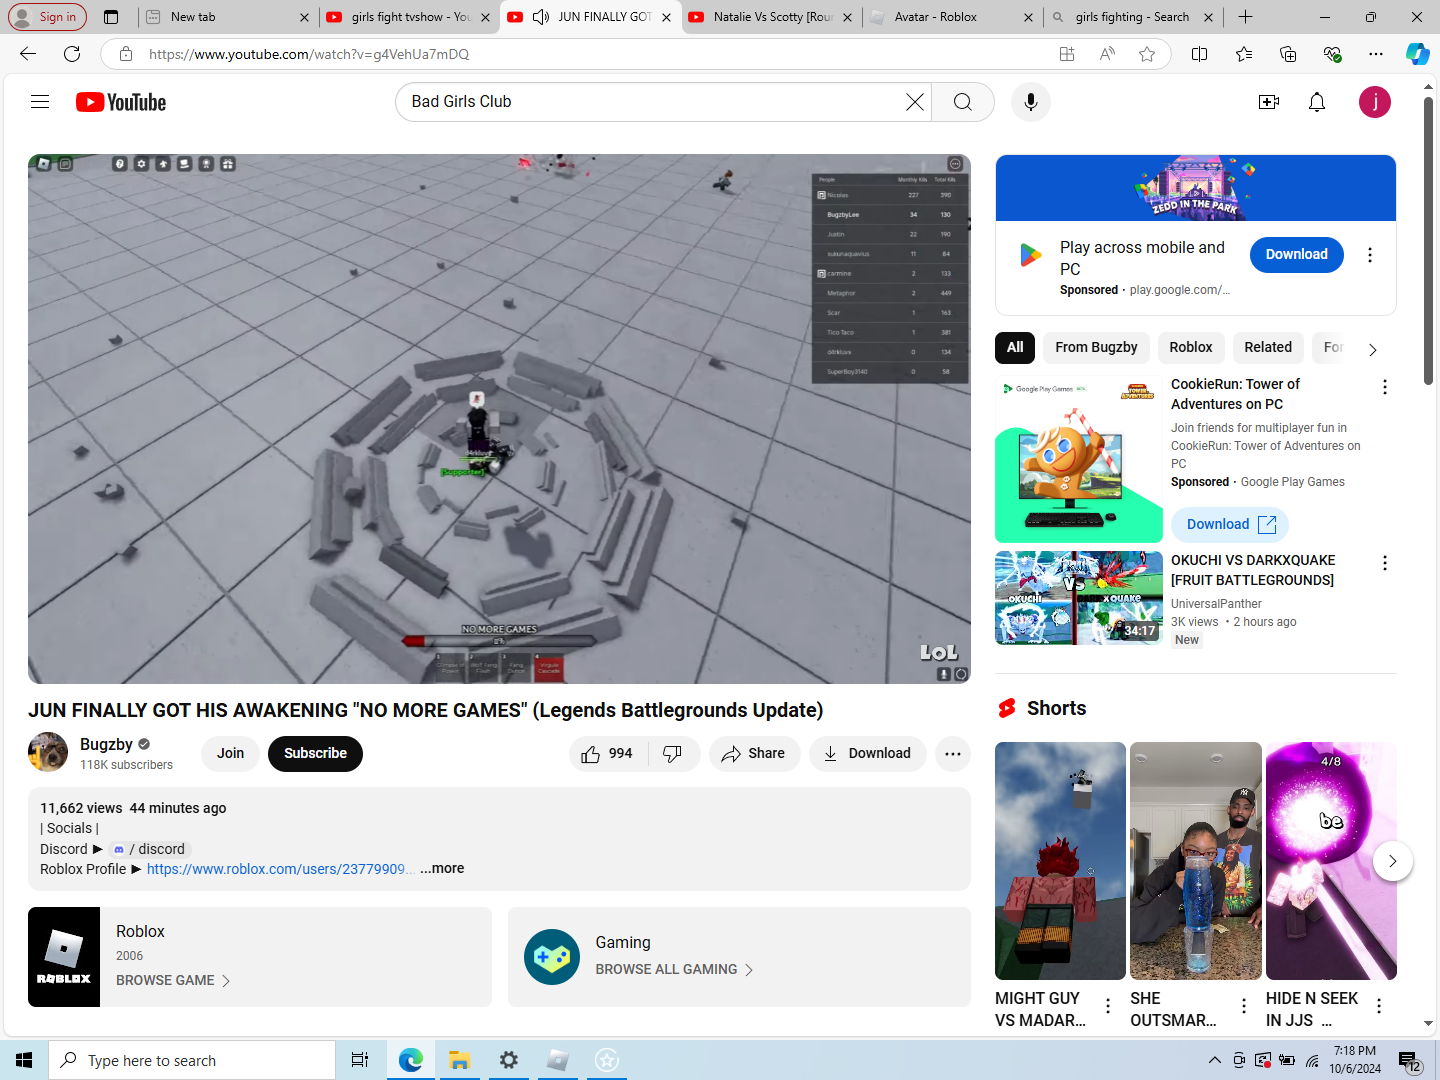Select the From Bugzby chip
This screenshot has height=1080, width=1440.
[1096, 347]
